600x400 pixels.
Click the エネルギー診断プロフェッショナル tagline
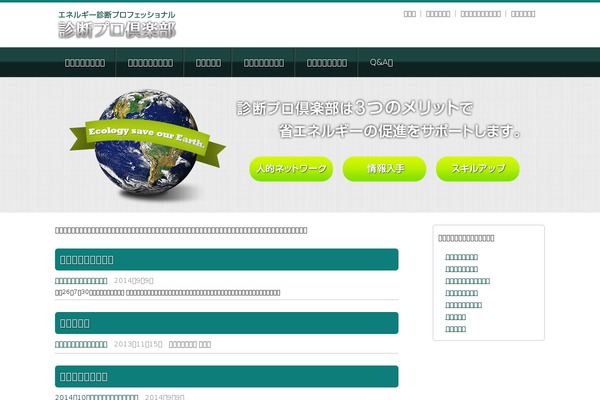pos(117,15)
